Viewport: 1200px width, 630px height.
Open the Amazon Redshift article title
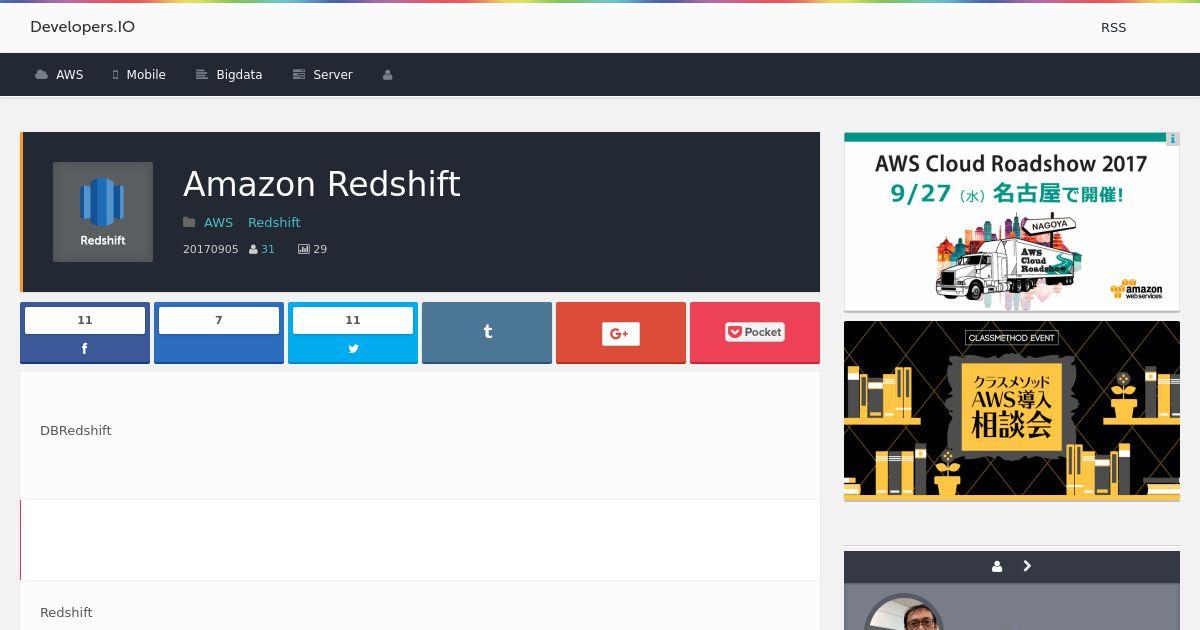coord(322,184)
